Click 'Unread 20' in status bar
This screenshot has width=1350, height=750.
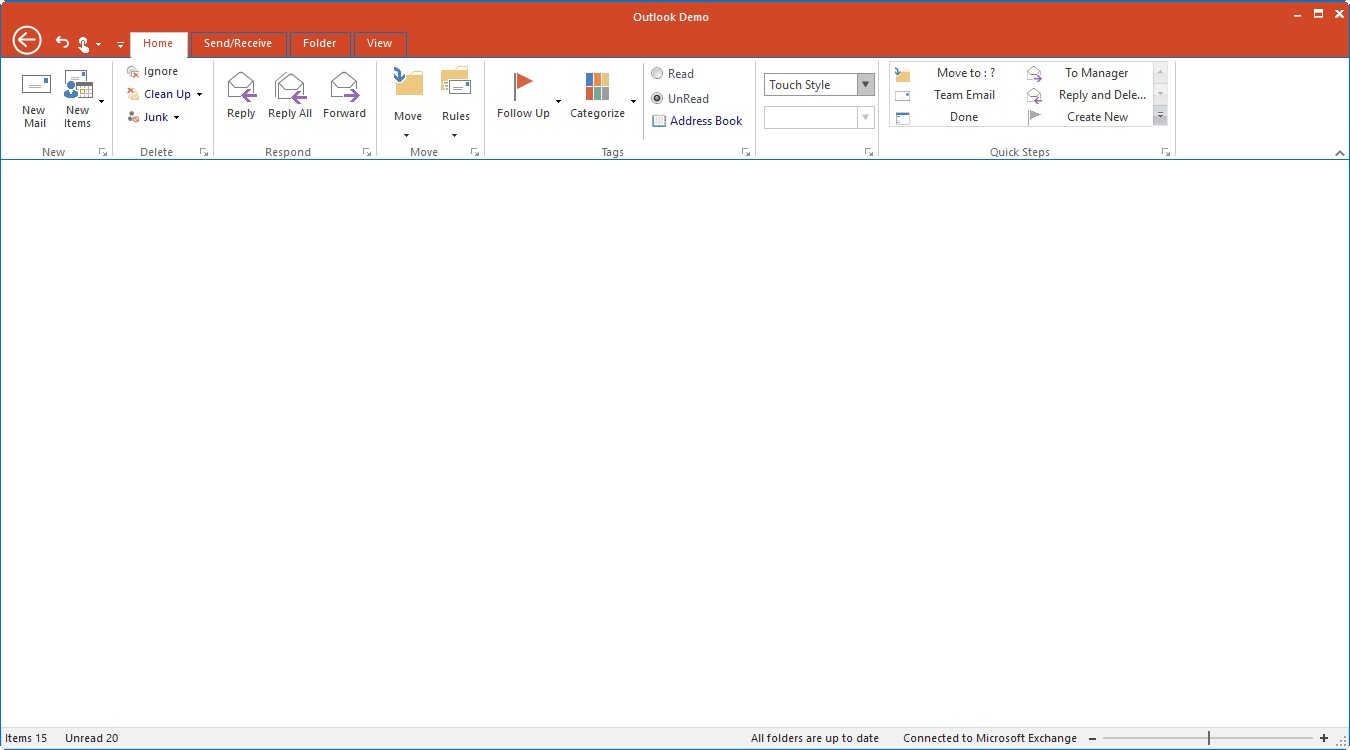[91, 738]
